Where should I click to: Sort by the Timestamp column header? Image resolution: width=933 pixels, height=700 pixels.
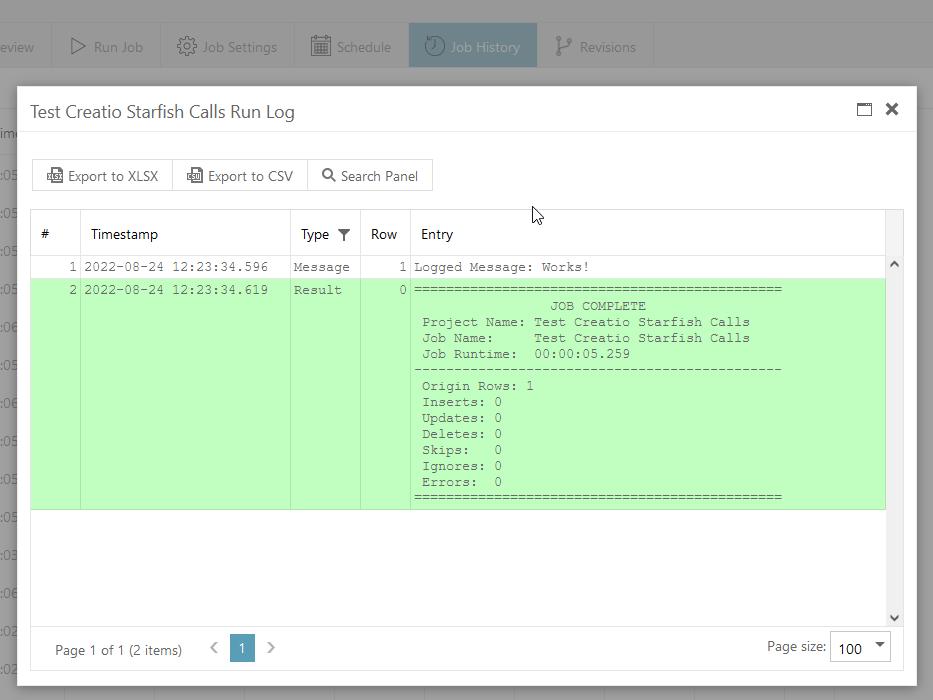tap(124, 234)
